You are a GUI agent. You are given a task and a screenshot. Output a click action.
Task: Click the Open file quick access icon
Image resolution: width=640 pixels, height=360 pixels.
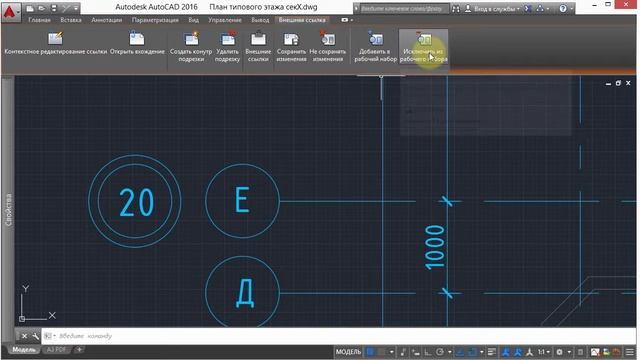[x=42, y=8]
